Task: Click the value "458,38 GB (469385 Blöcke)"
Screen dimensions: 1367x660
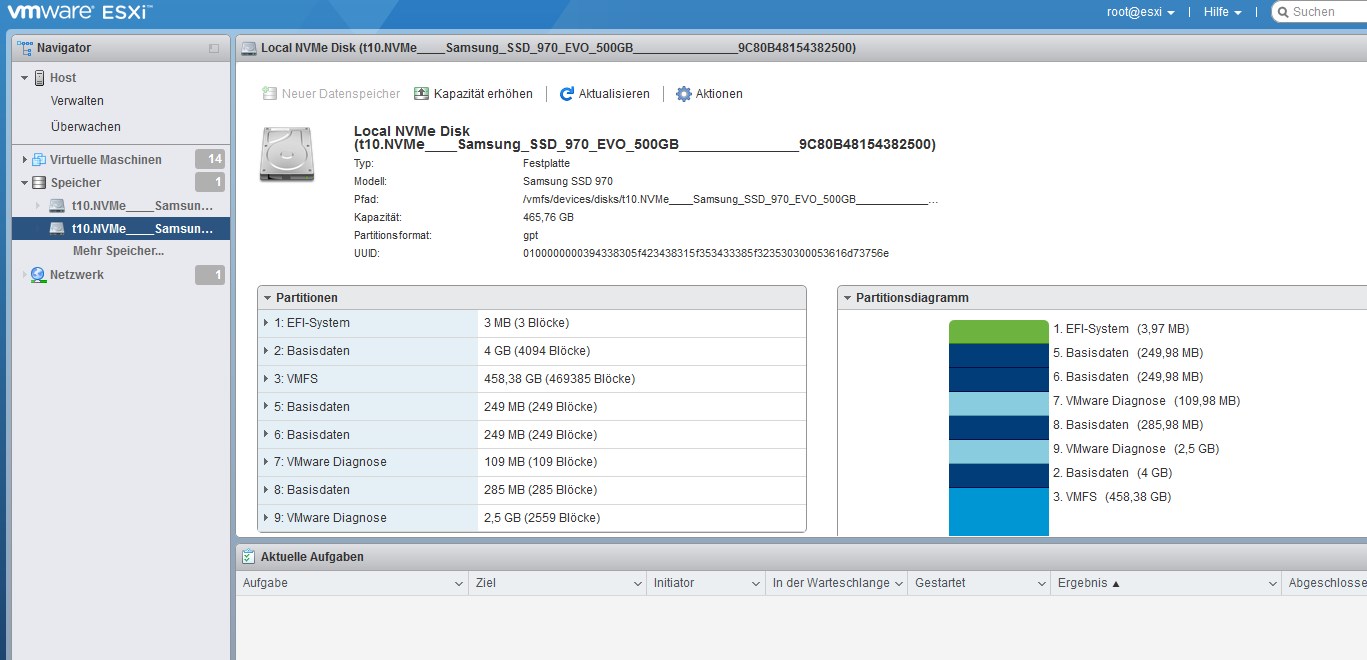Action: click(x=559, y=379)
